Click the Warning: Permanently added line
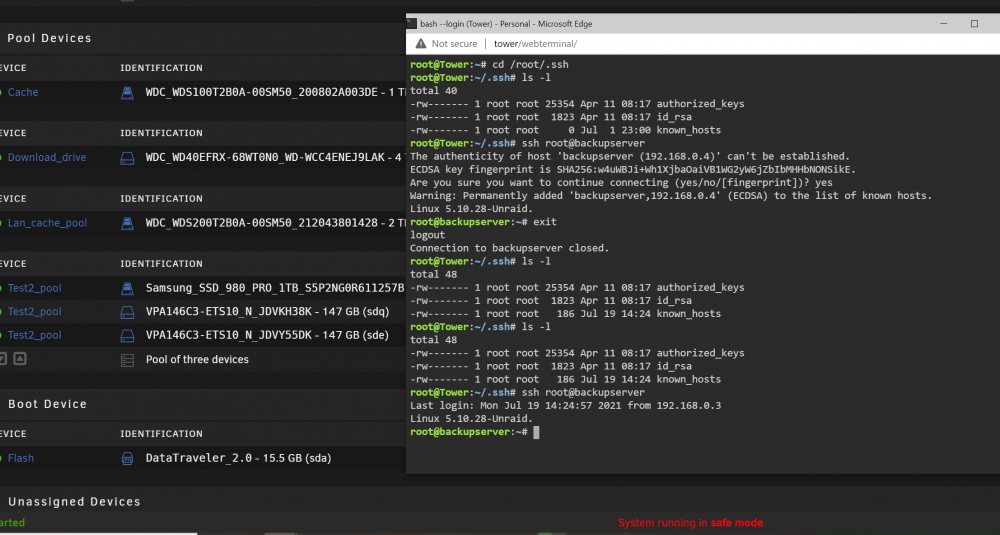1000x535 pixels. point(671,196)
